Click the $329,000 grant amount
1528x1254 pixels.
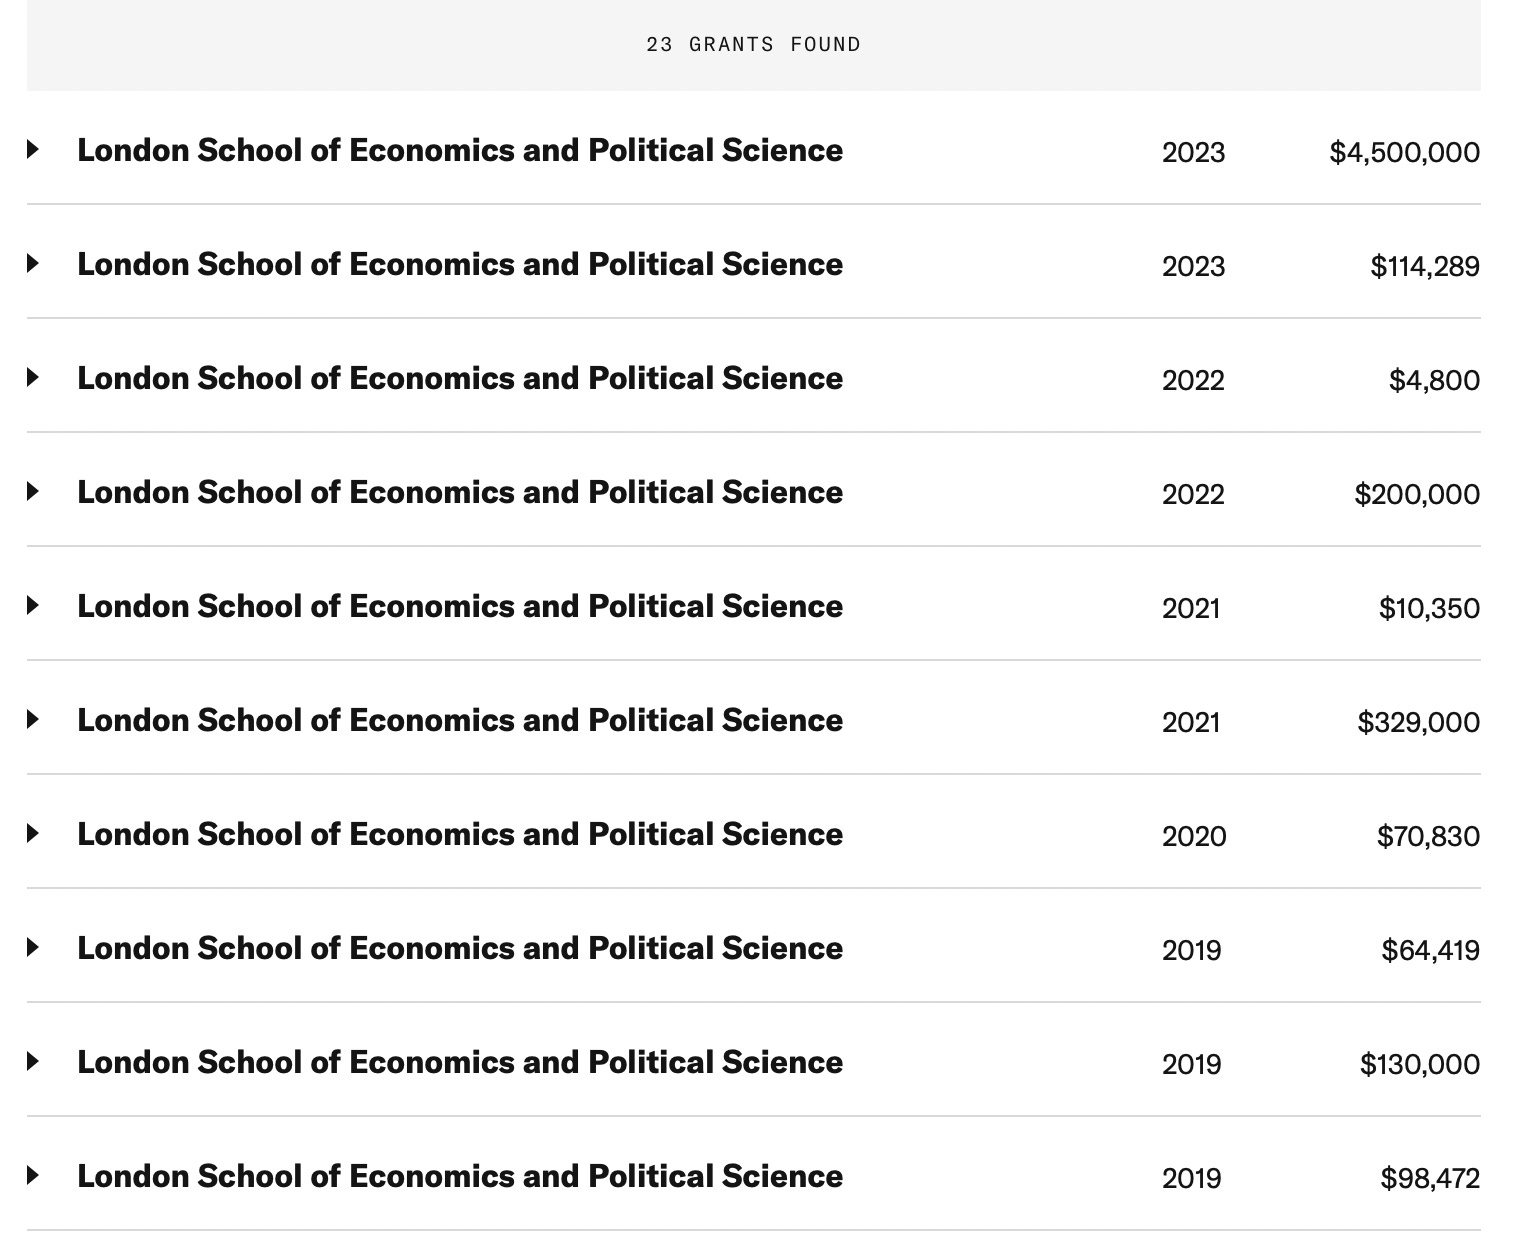pos(1418,722)
